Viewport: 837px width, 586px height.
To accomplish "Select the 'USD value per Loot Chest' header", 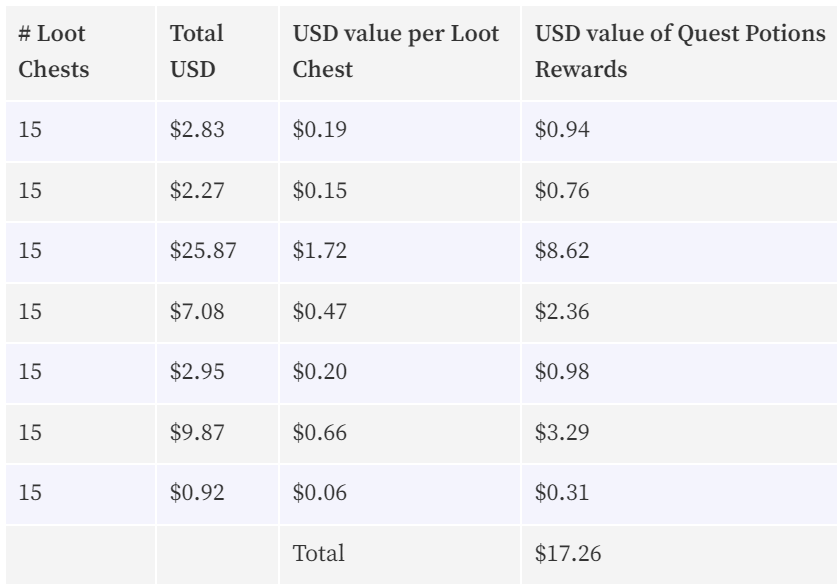I will click(x=400, y=52).
